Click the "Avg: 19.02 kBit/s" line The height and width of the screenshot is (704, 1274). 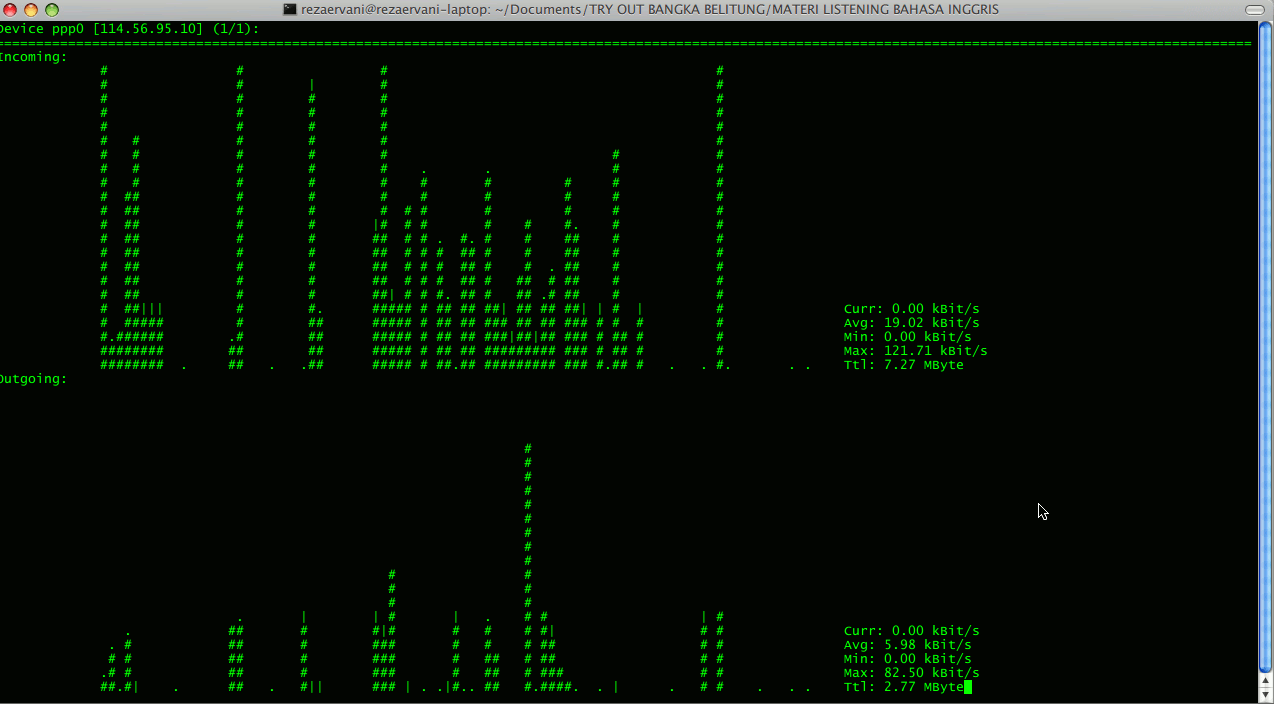(x=912, y=323)
